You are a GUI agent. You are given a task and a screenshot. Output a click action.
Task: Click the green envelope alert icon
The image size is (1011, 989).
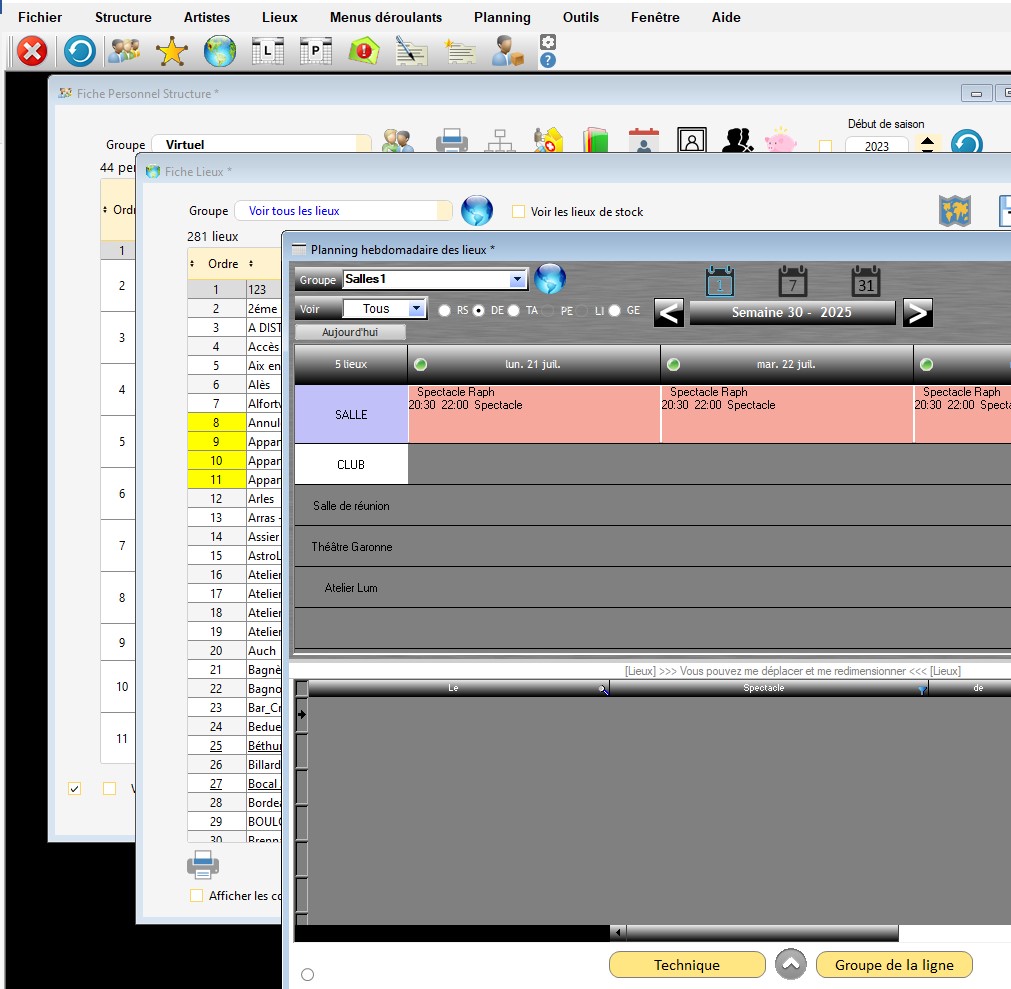coord(363,51)
